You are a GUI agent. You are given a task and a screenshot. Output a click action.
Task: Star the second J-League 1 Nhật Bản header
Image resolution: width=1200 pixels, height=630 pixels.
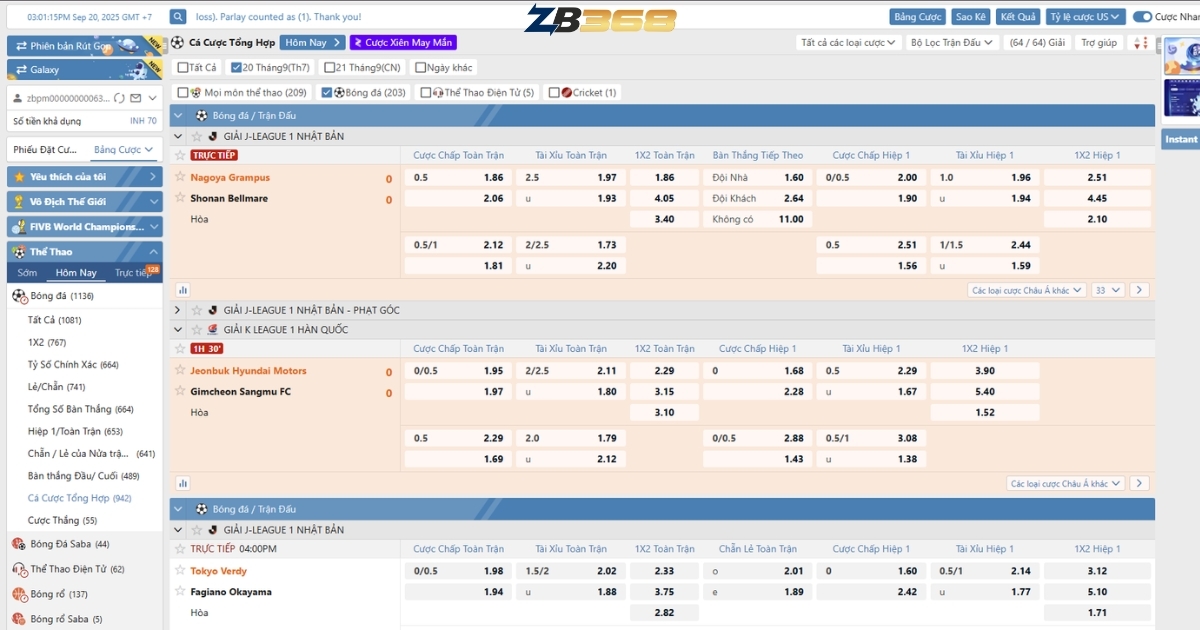click(197, 530)
